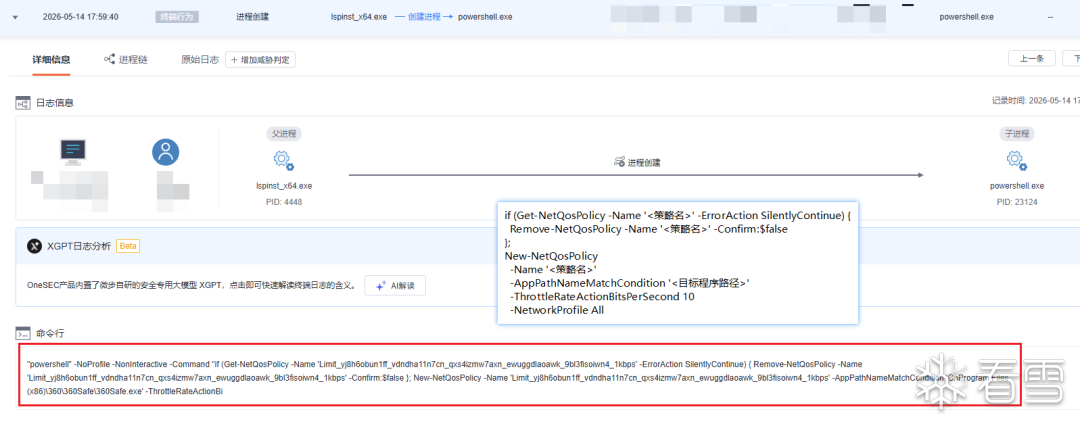Viewport: 1080px width, 428px height.
Task: Click the Beta badge
Action: click(x=128, y=246)
